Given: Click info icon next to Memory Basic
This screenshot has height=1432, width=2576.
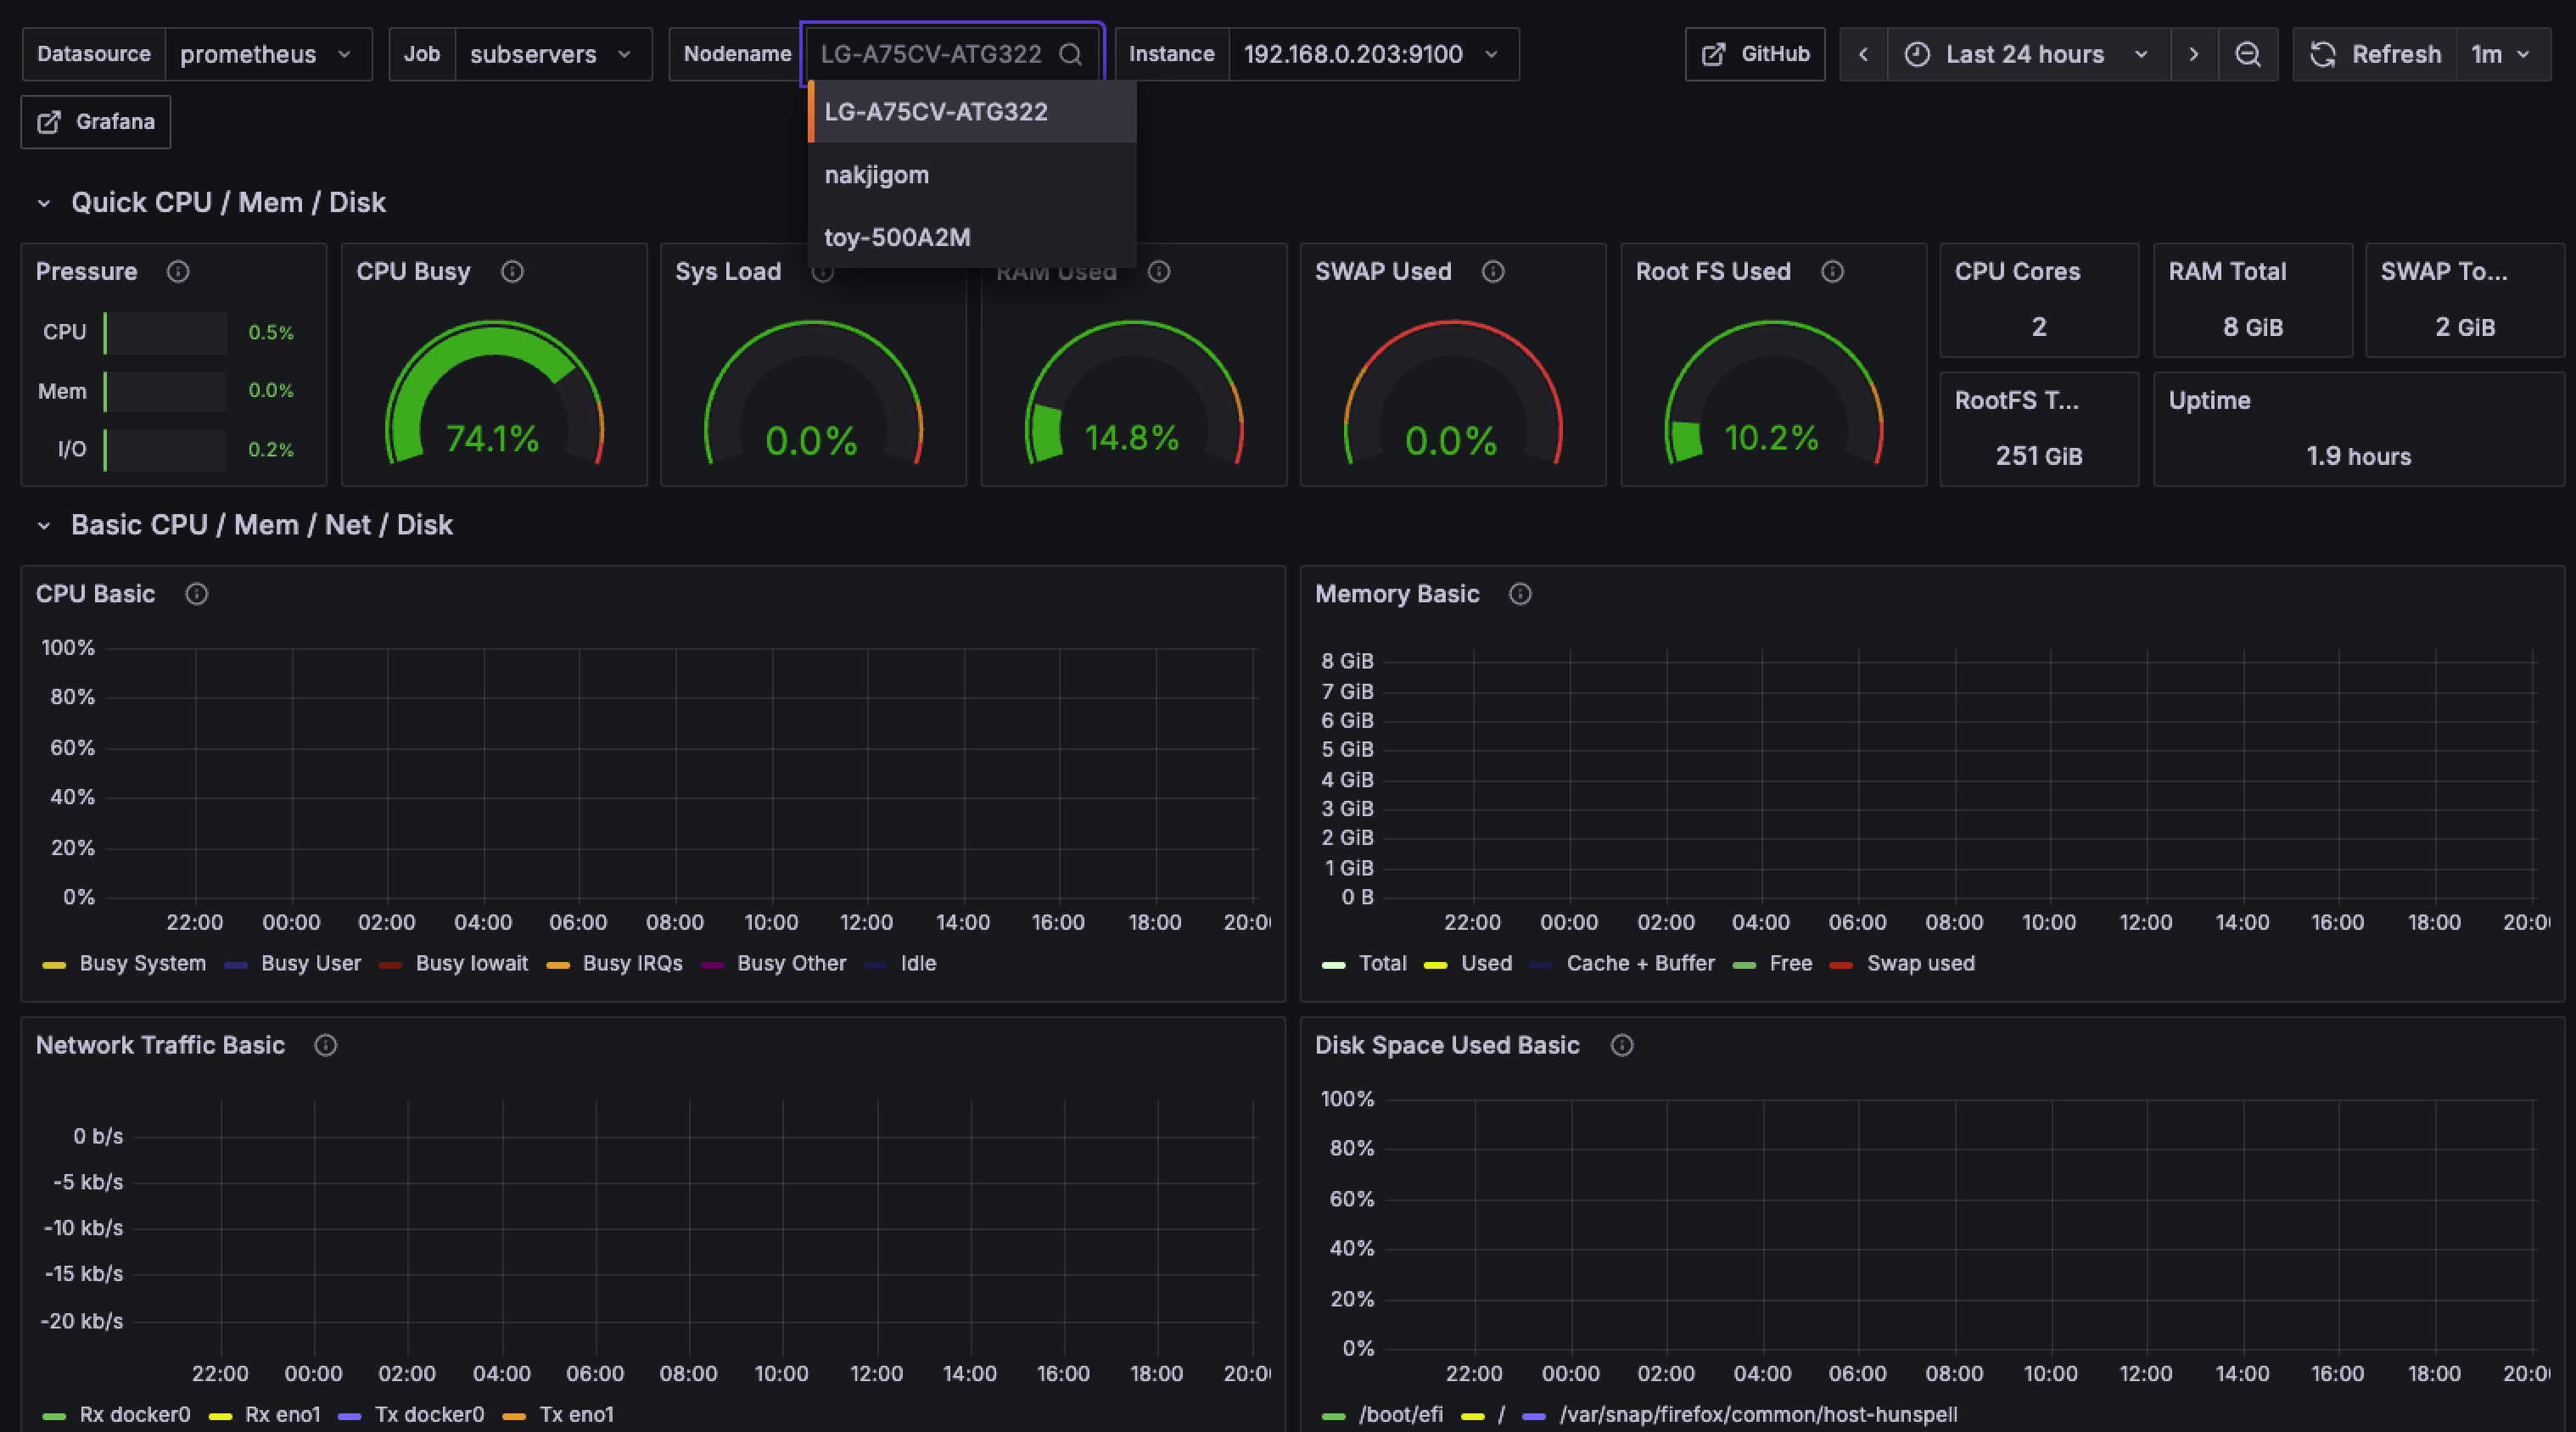Looking at the screenshot, I should click(1520, 594).
